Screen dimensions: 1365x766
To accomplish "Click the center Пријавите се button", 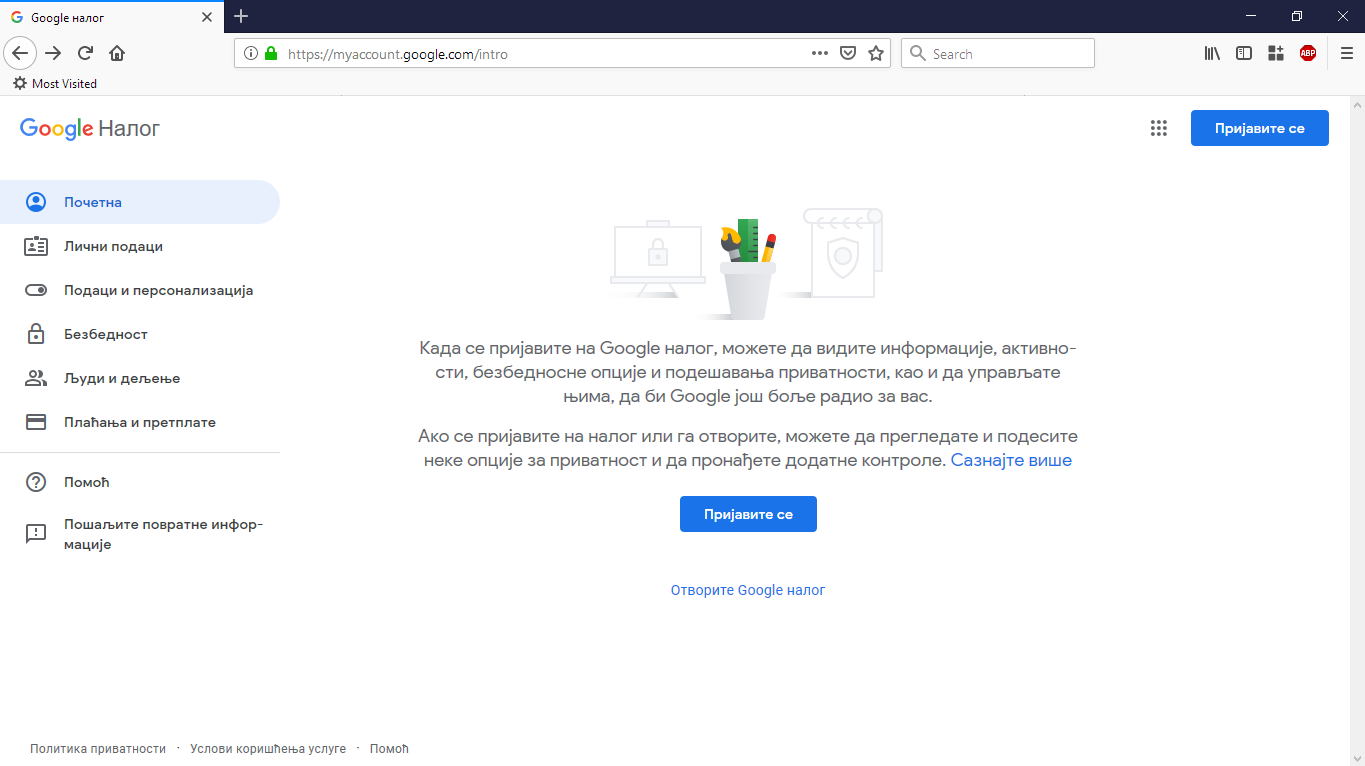I will click(x=748, y=514).
